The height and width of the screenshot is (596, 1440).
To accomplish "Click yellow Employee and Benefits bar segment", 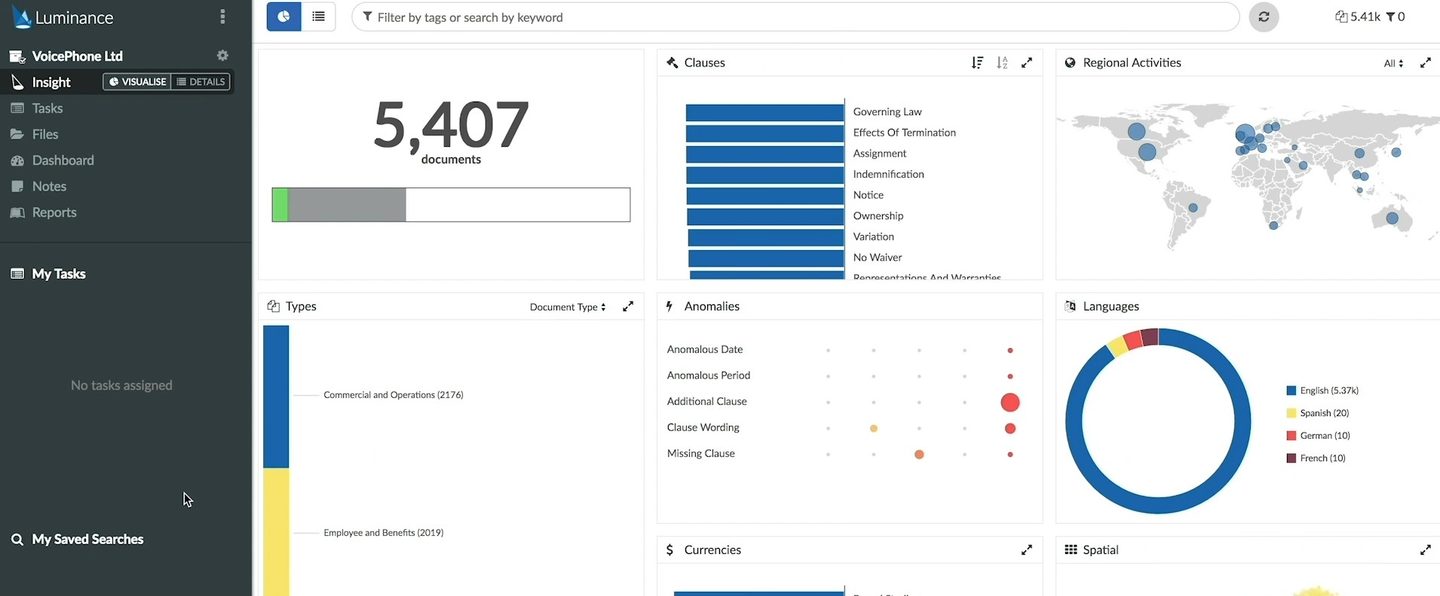I will (x=276, y=532).
